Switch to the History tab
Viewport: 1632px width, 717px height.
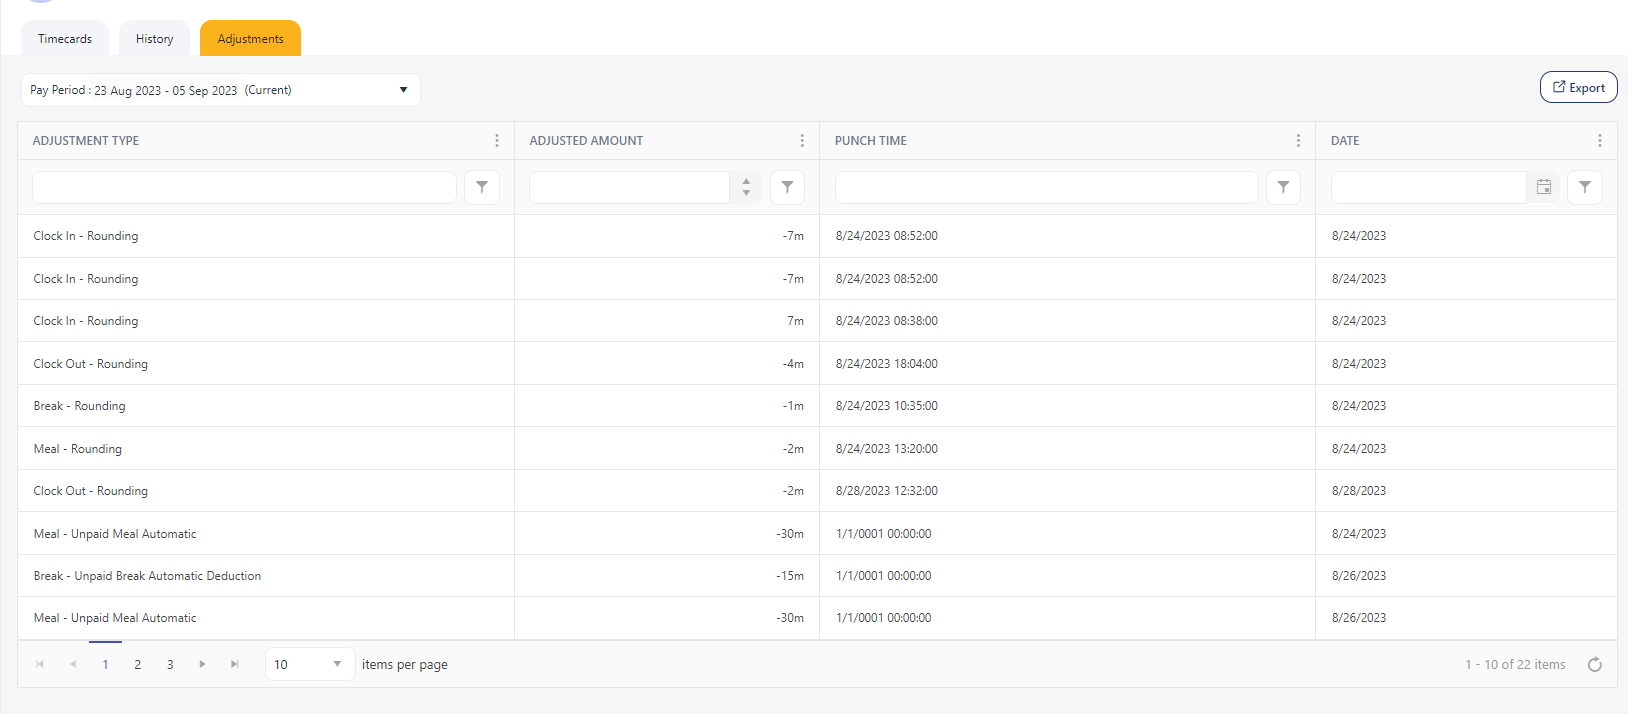(154, 39)
